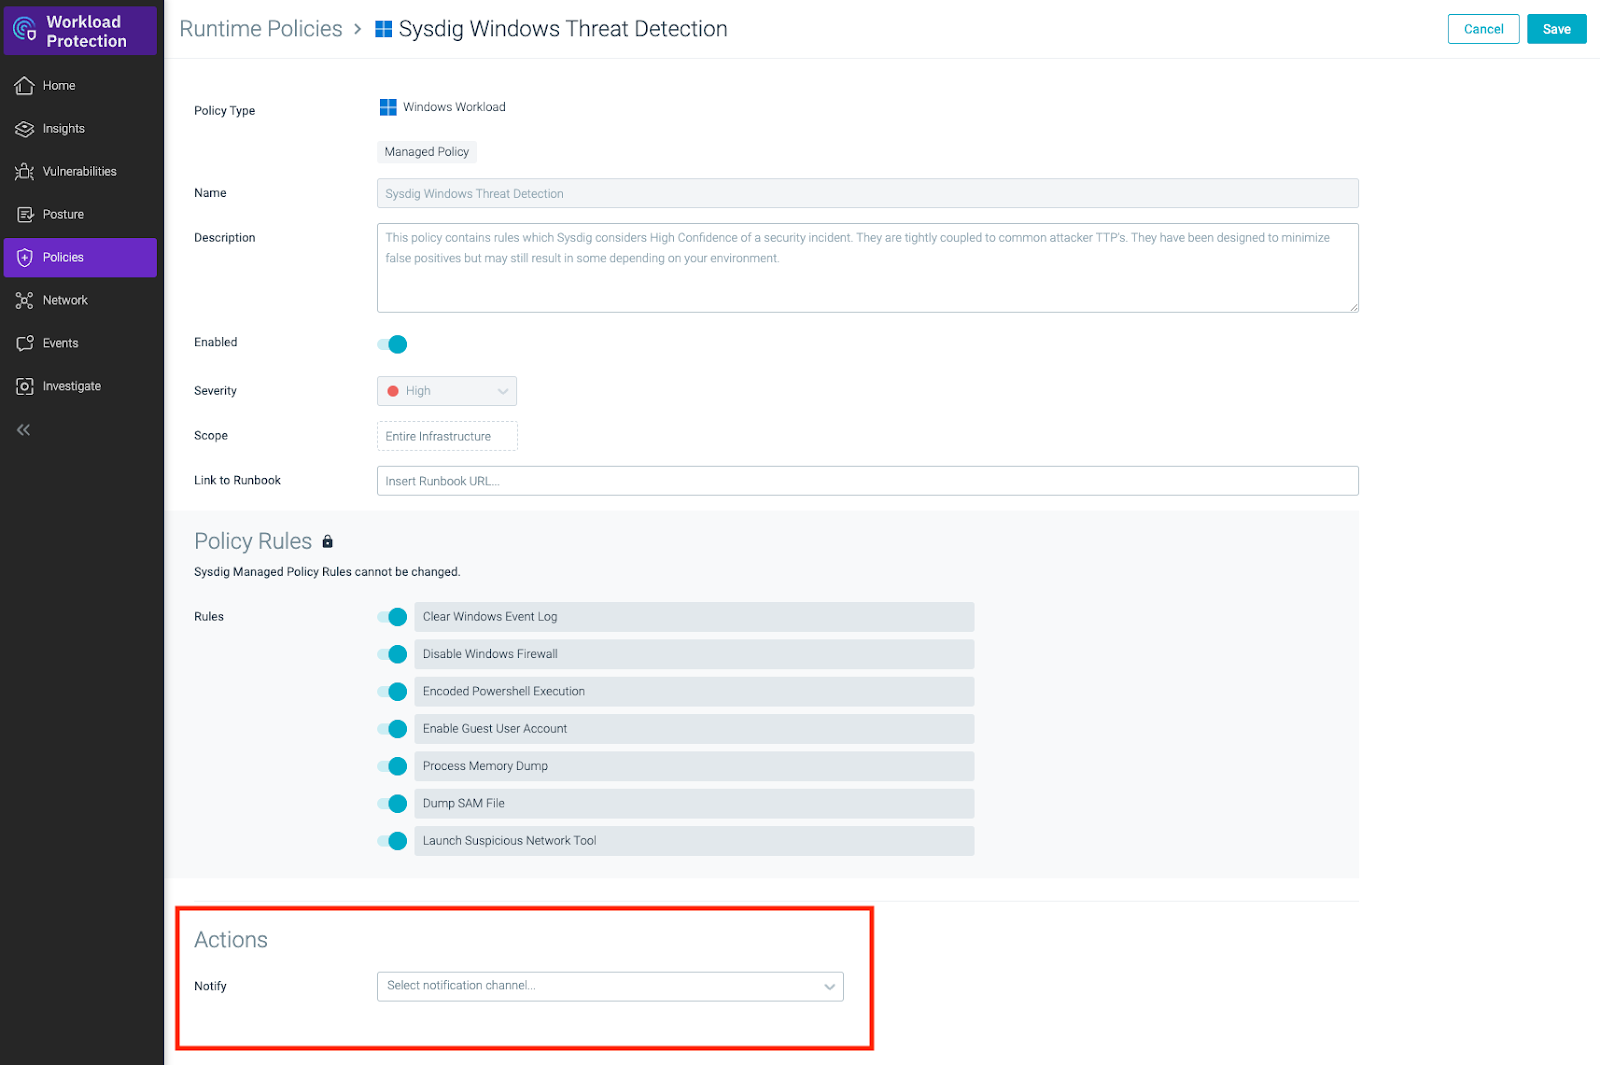Click the Description text area
This screenshot has height=1065, width=1600.
coord(867,268)
